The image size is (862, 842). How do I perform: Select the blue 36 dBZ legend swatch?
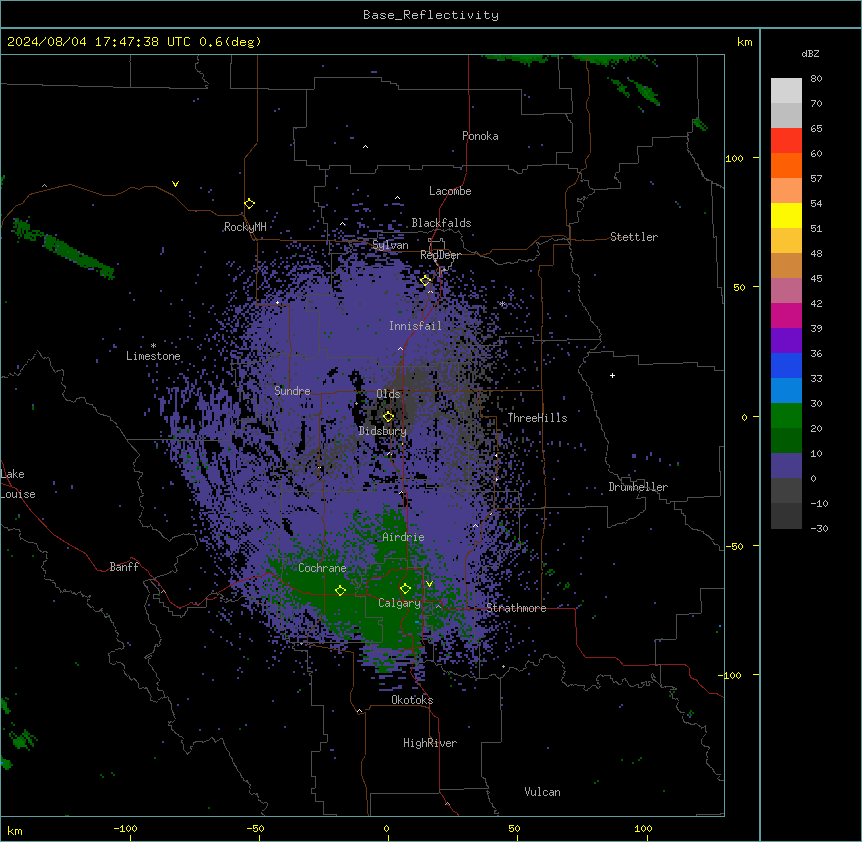(x=786, y=365)
